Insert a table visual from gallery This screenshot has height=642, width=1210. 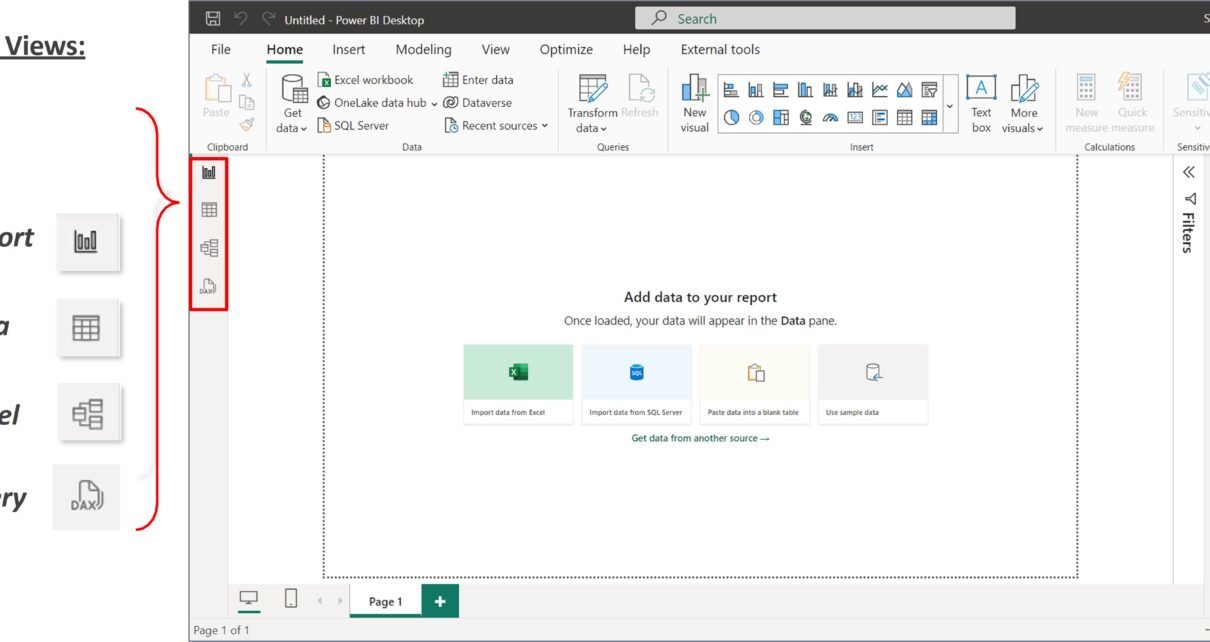904,117
